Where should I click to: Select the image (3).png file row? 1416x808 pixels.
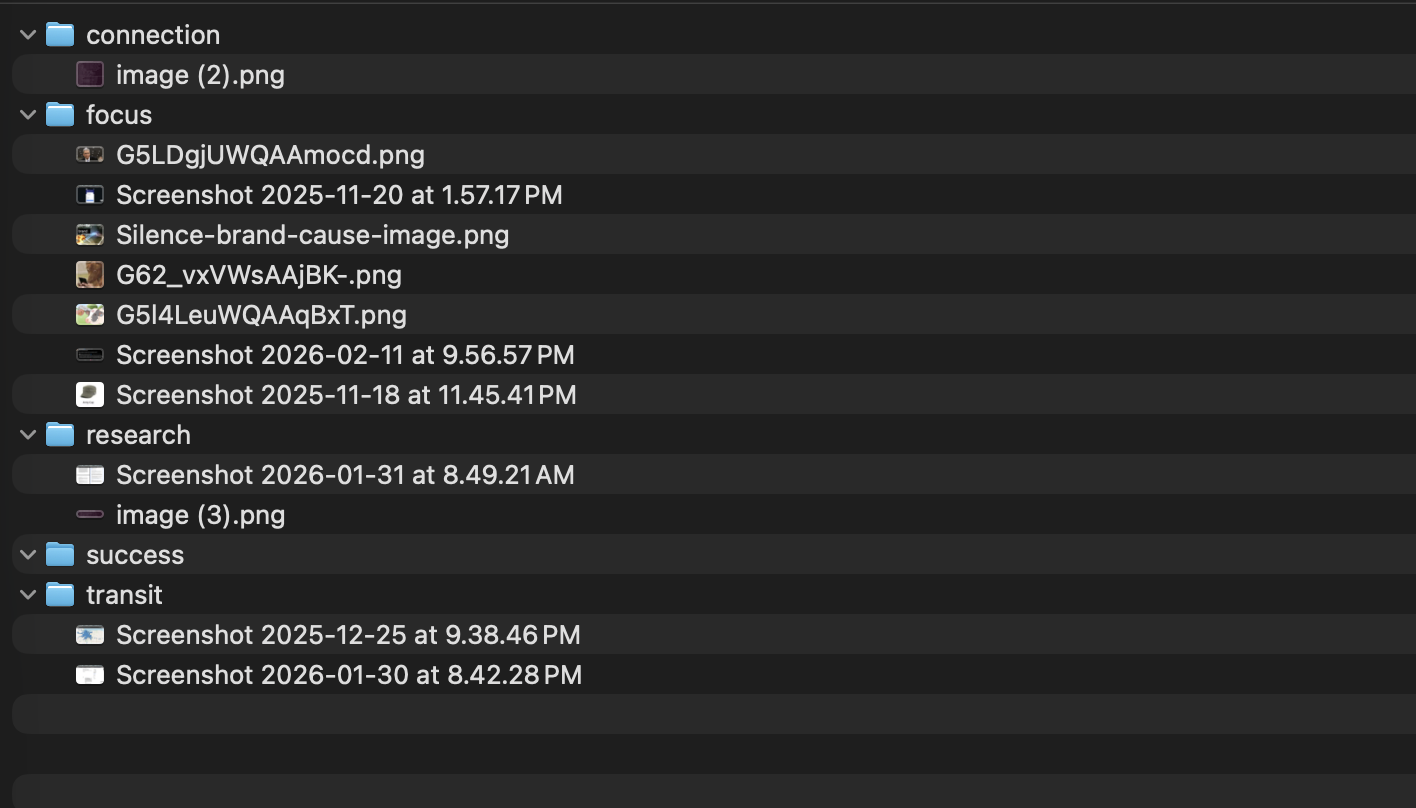200,515
